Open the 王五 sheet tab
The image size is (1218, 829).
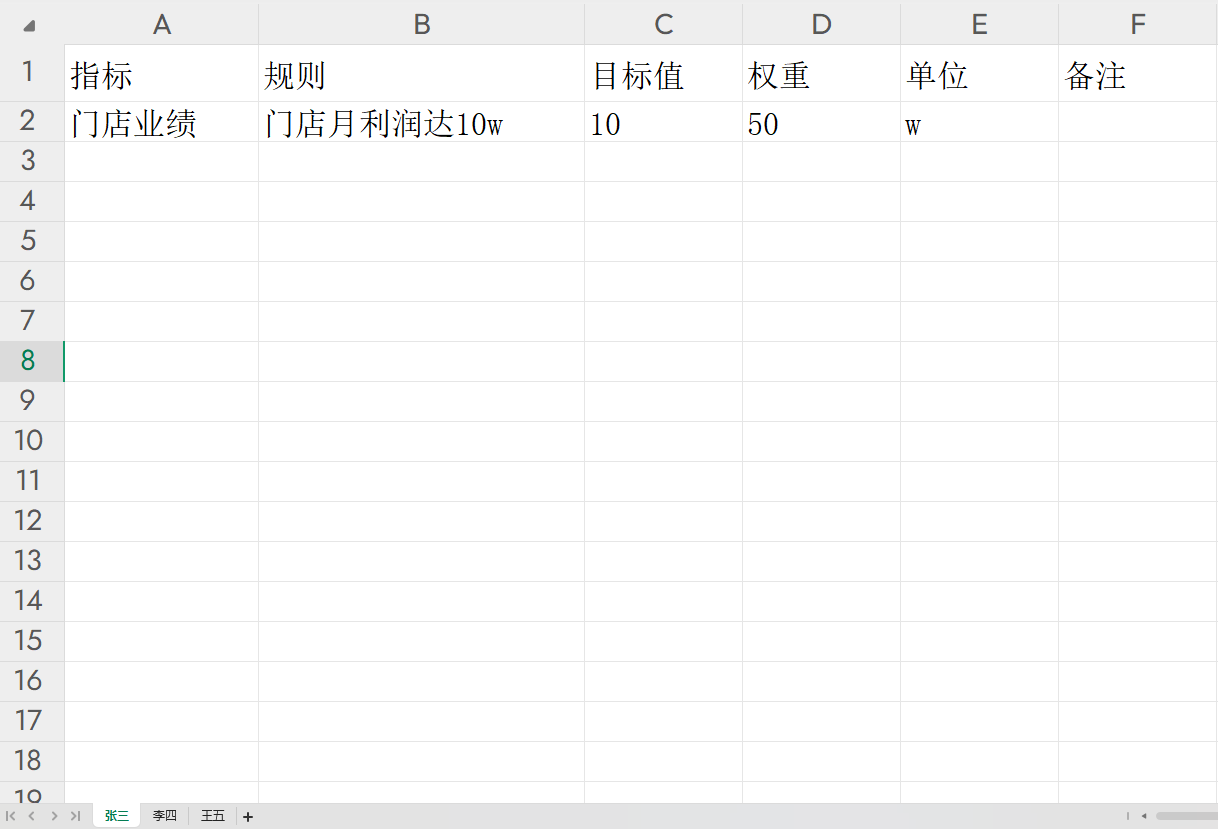coord(213,816)
